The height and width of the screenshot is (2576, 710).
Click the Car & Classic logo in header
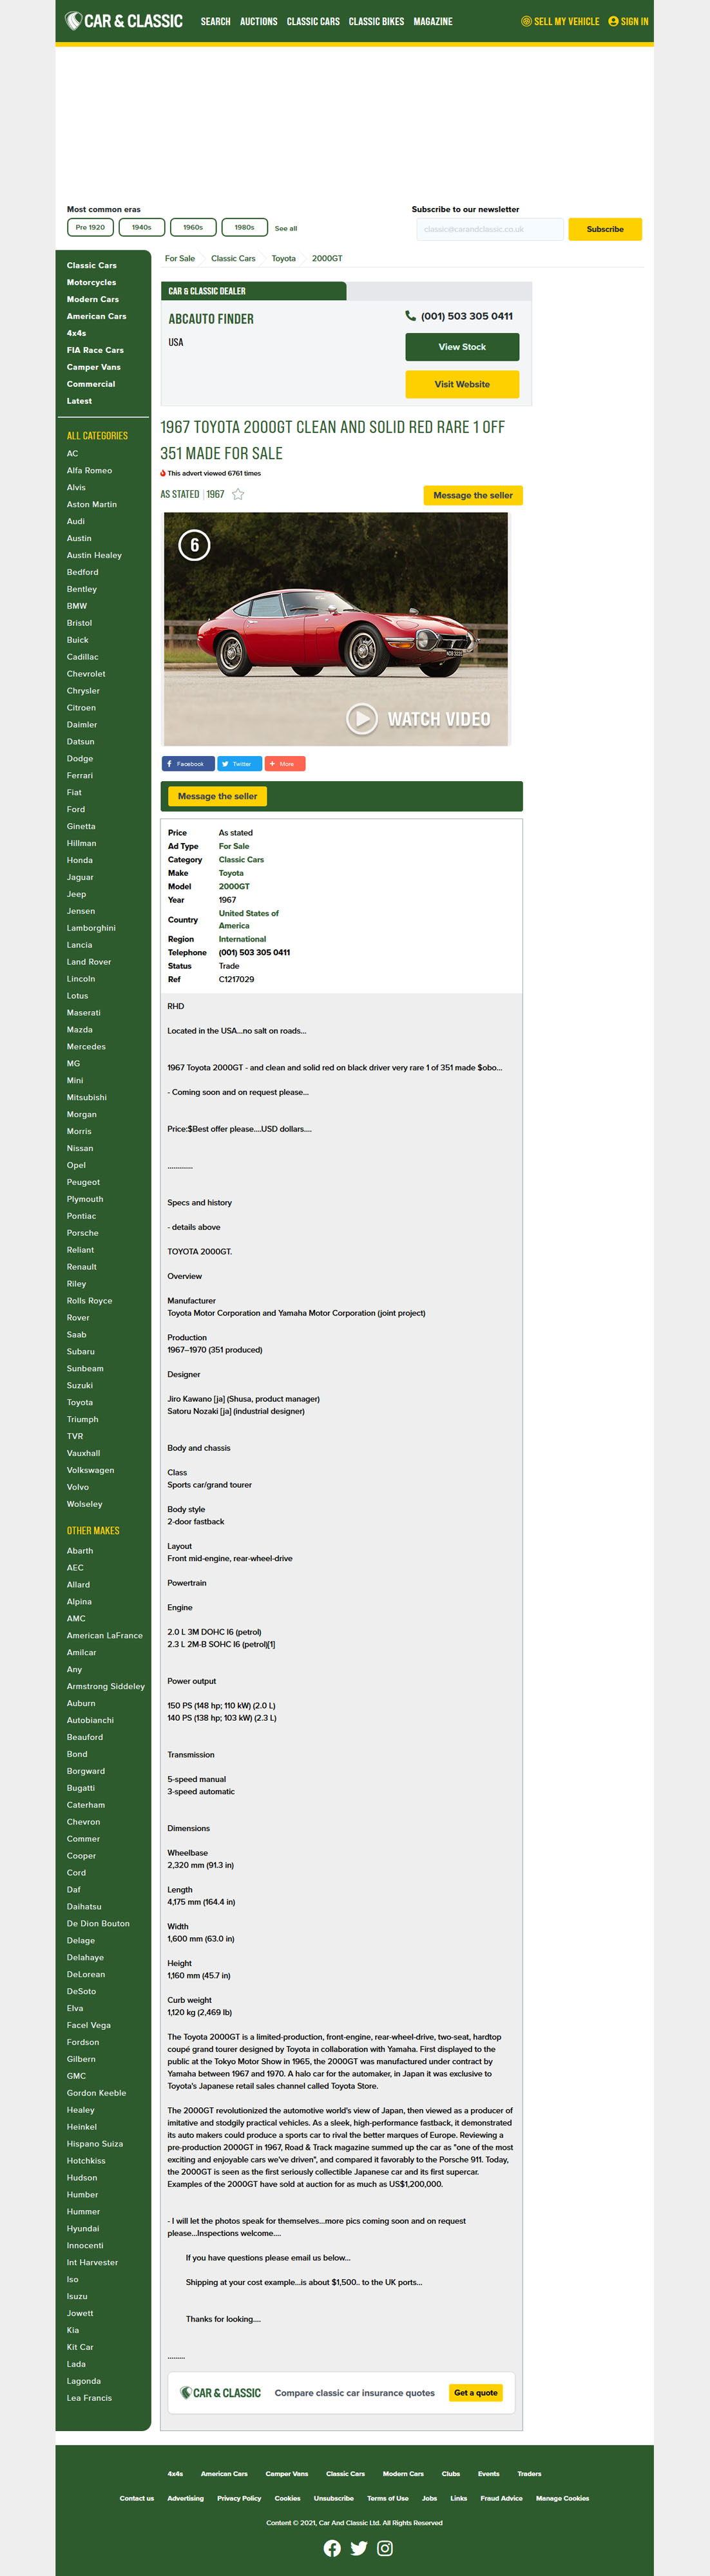pos(124,21)
